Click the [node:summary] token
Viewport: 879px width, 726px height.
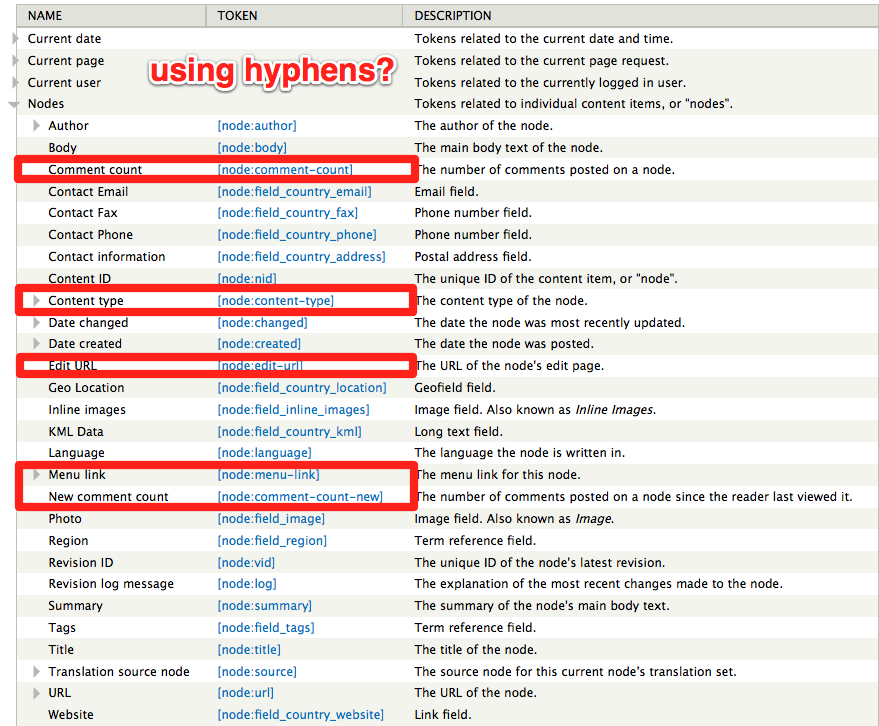click(265, 605)
